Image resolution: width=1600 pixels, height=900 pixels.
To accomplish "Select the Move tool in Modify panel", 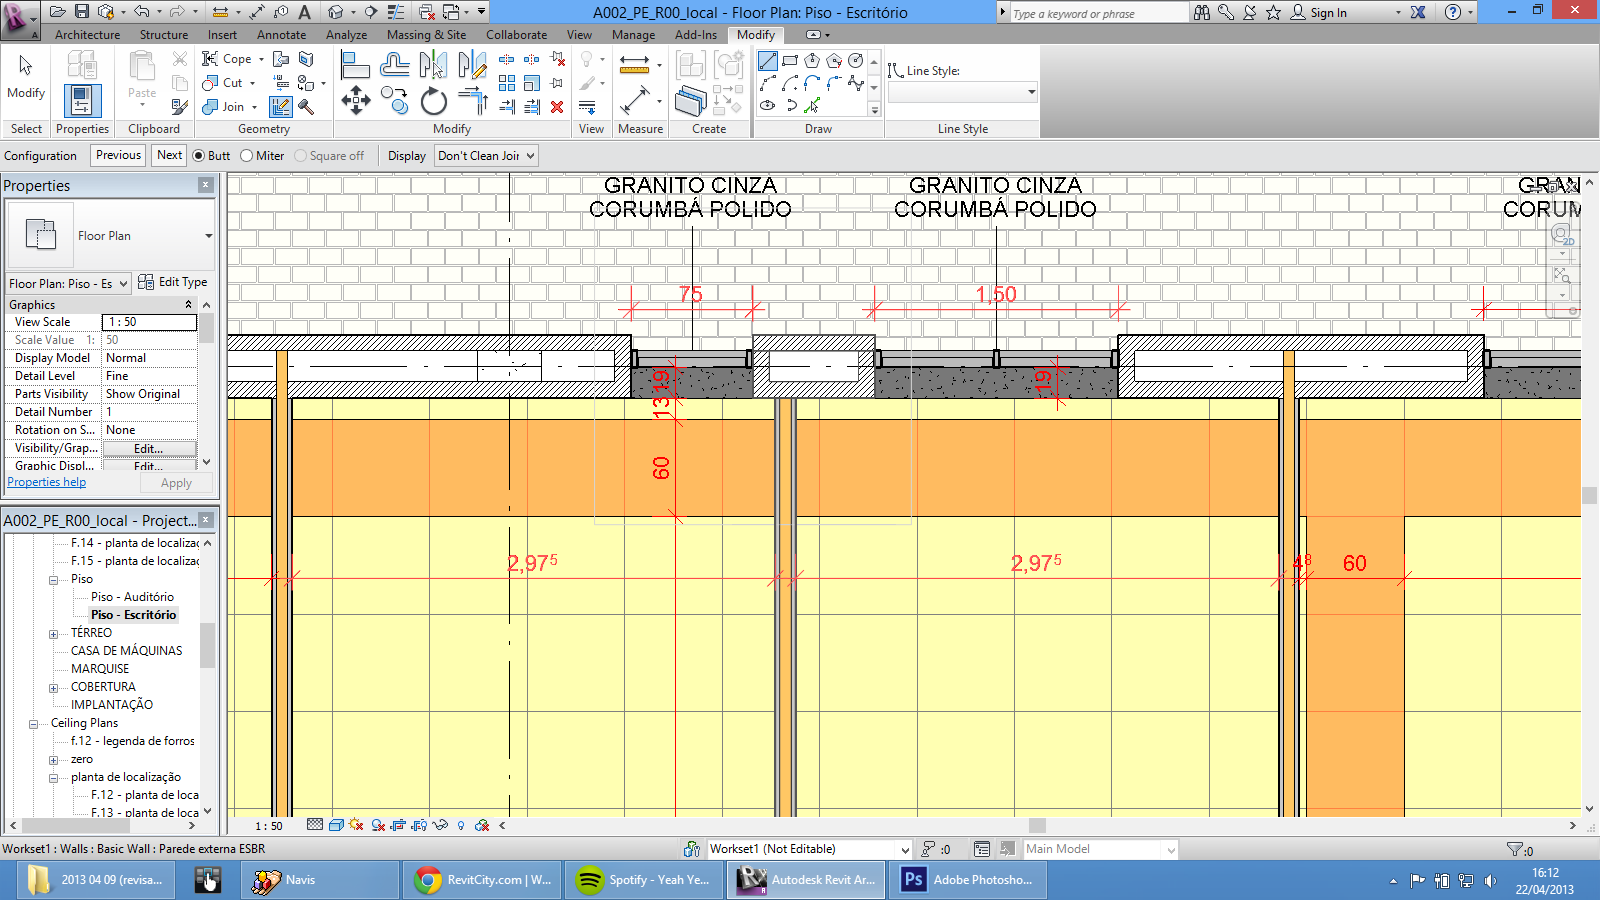I will pyautogui.click(x=356, y=100).
